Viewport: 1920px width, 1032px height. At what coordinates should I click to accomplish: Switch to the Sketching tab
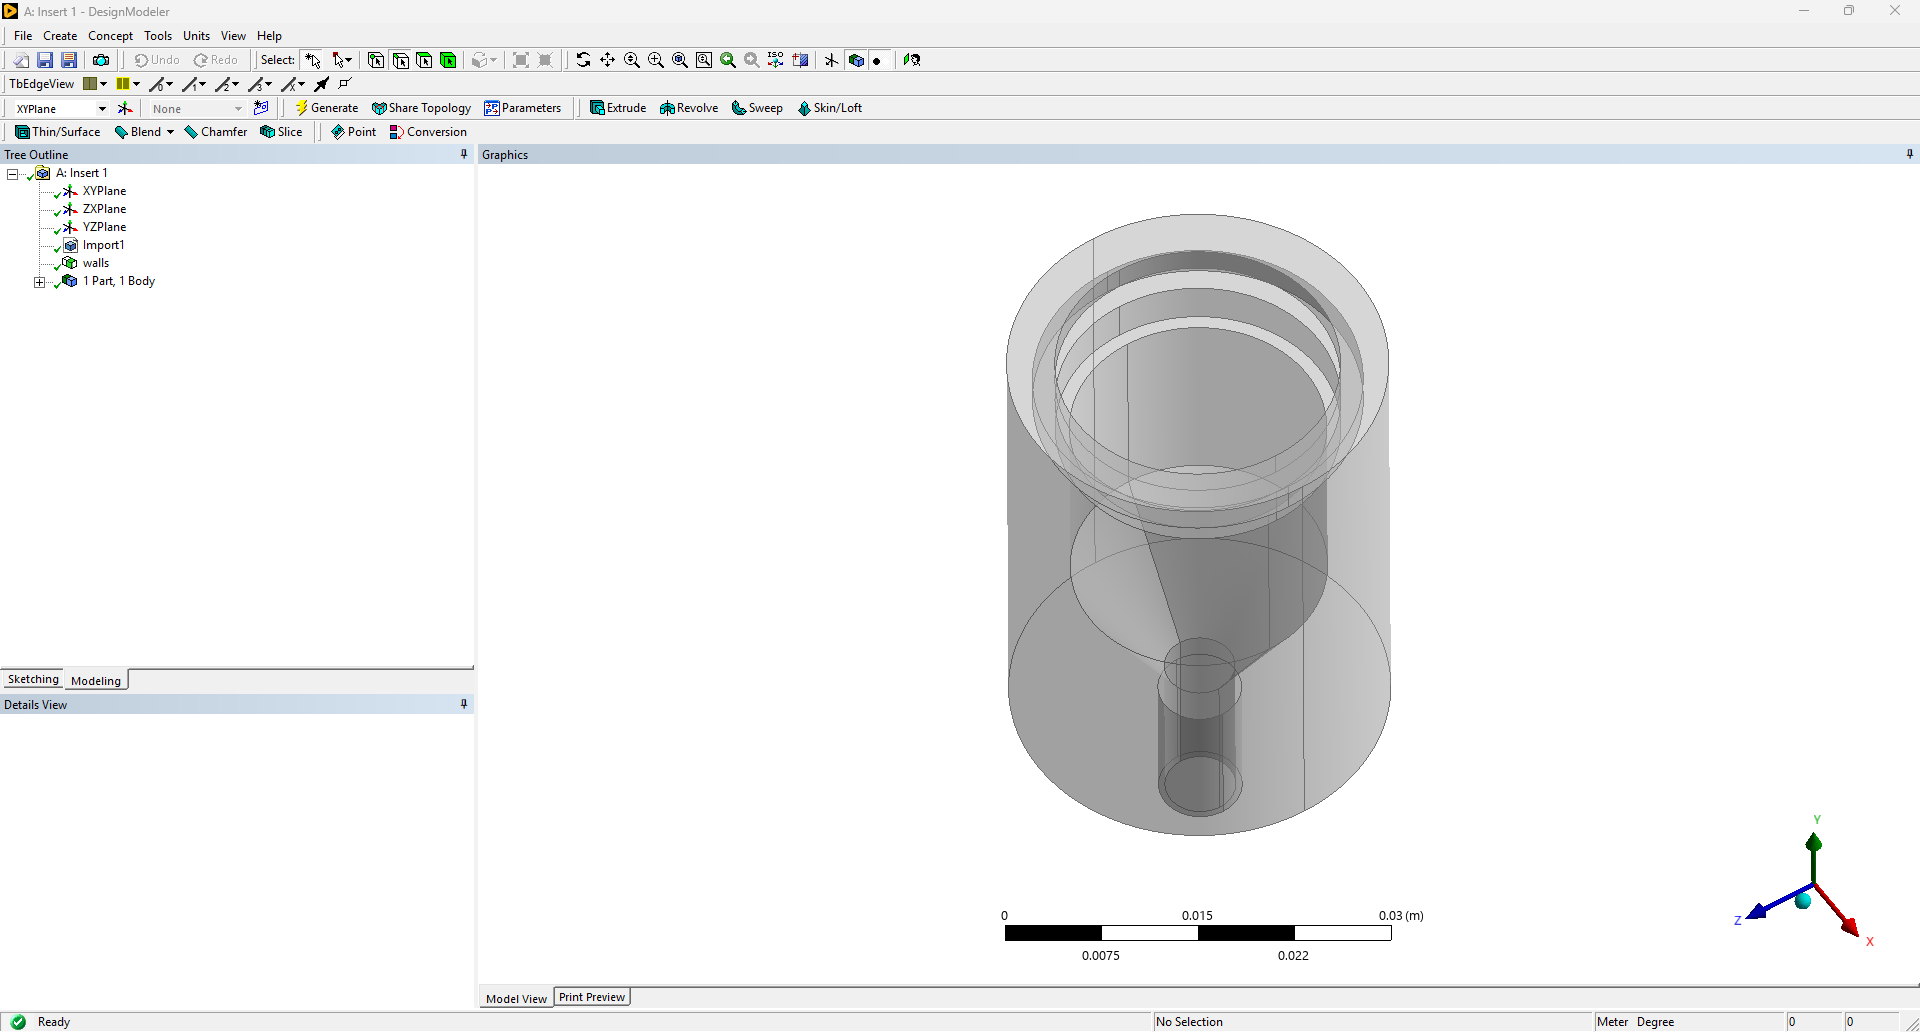pyautogui.click(x=33, y=679)
